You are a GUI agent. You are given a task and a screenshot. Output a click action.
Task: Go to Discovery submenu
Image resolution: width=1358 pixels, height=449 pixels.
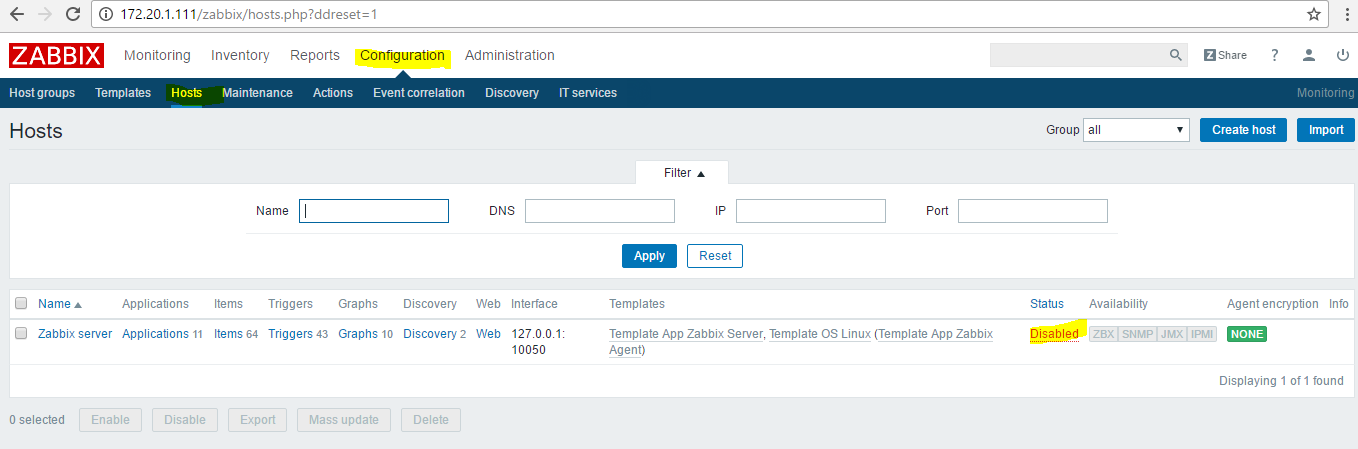pos(512,93)
